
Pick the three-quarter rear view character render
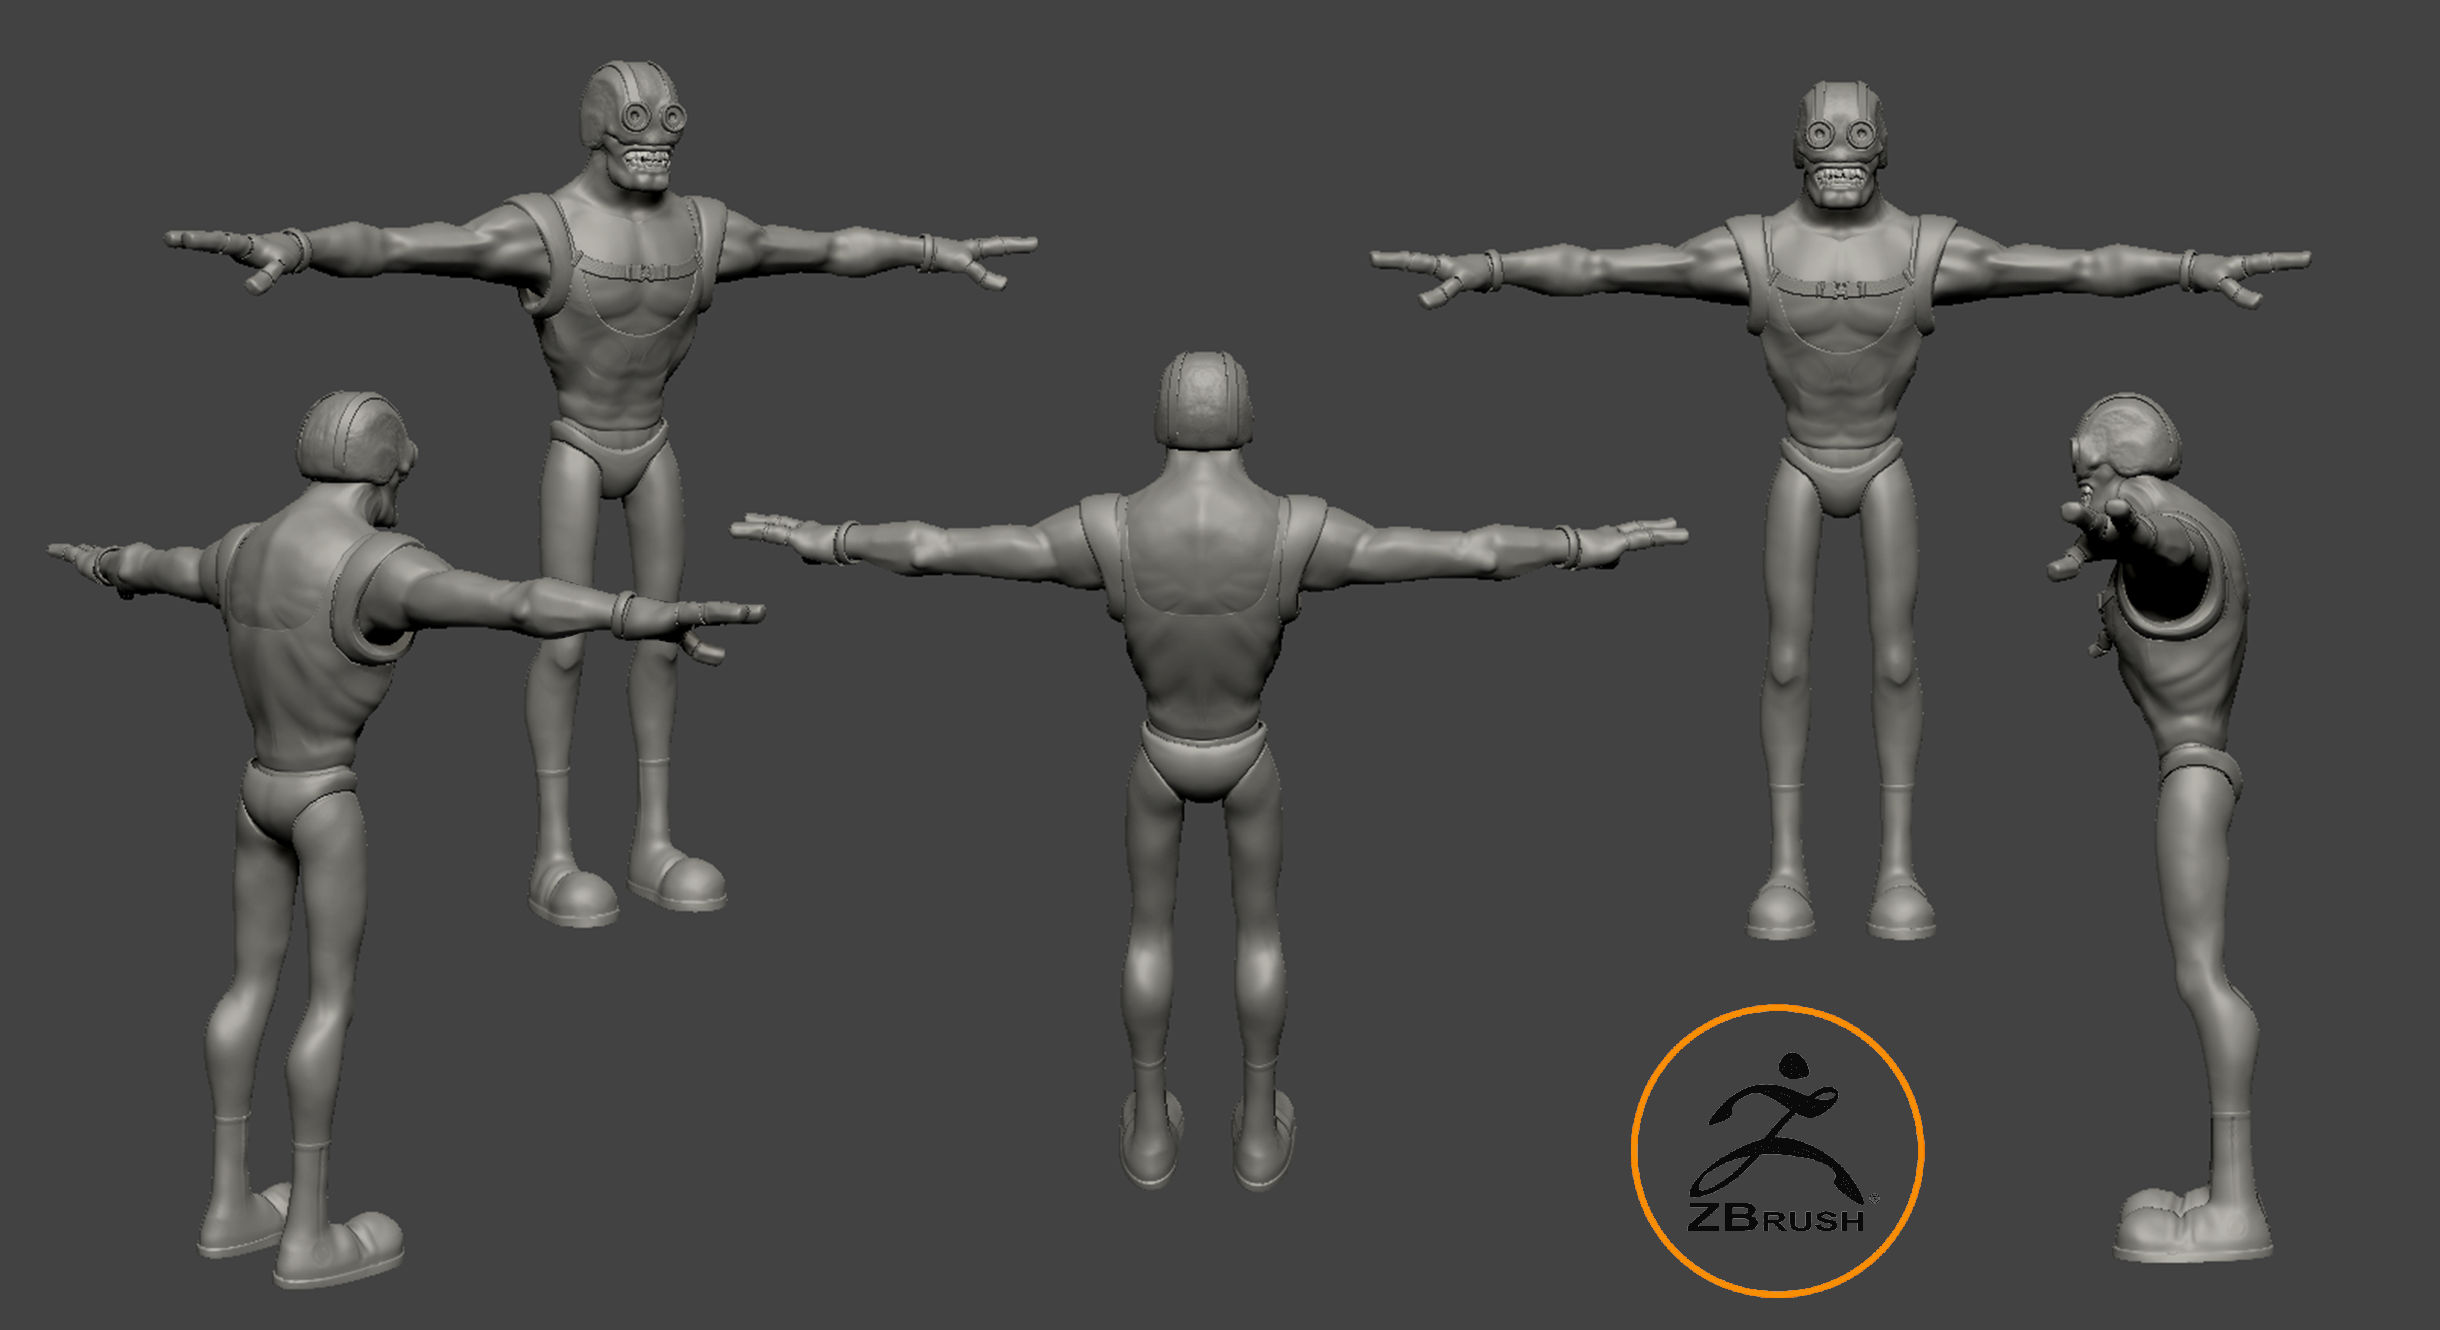(x=405, y=840)
